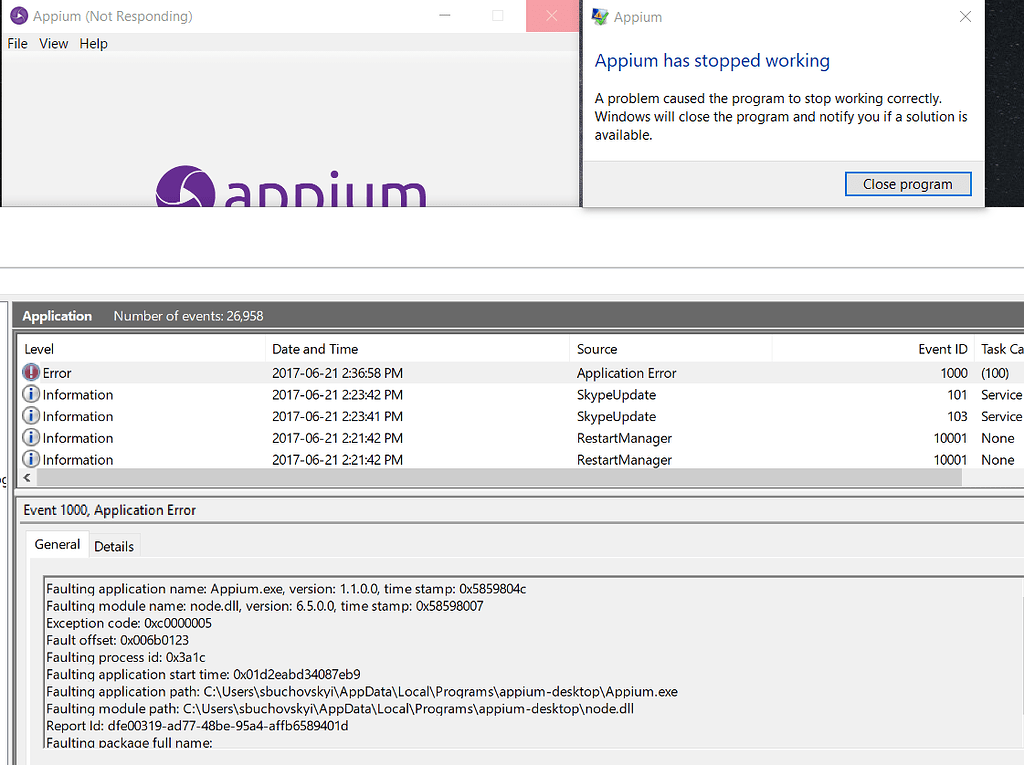Click the Appium logo icon in title bar

point(19,16)
